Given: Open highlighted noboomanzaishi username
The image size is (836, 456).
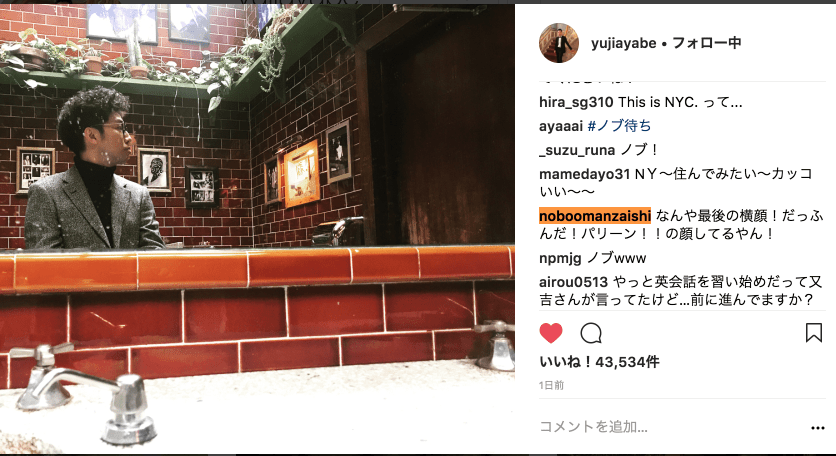Looking at the screenshot, I should click(595, 215).
